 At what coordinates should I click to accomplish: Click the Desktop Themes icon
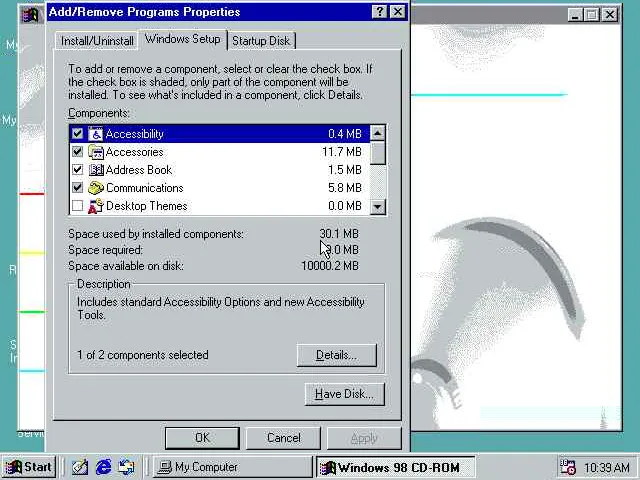pyautogui.click(x=96, y=206)
